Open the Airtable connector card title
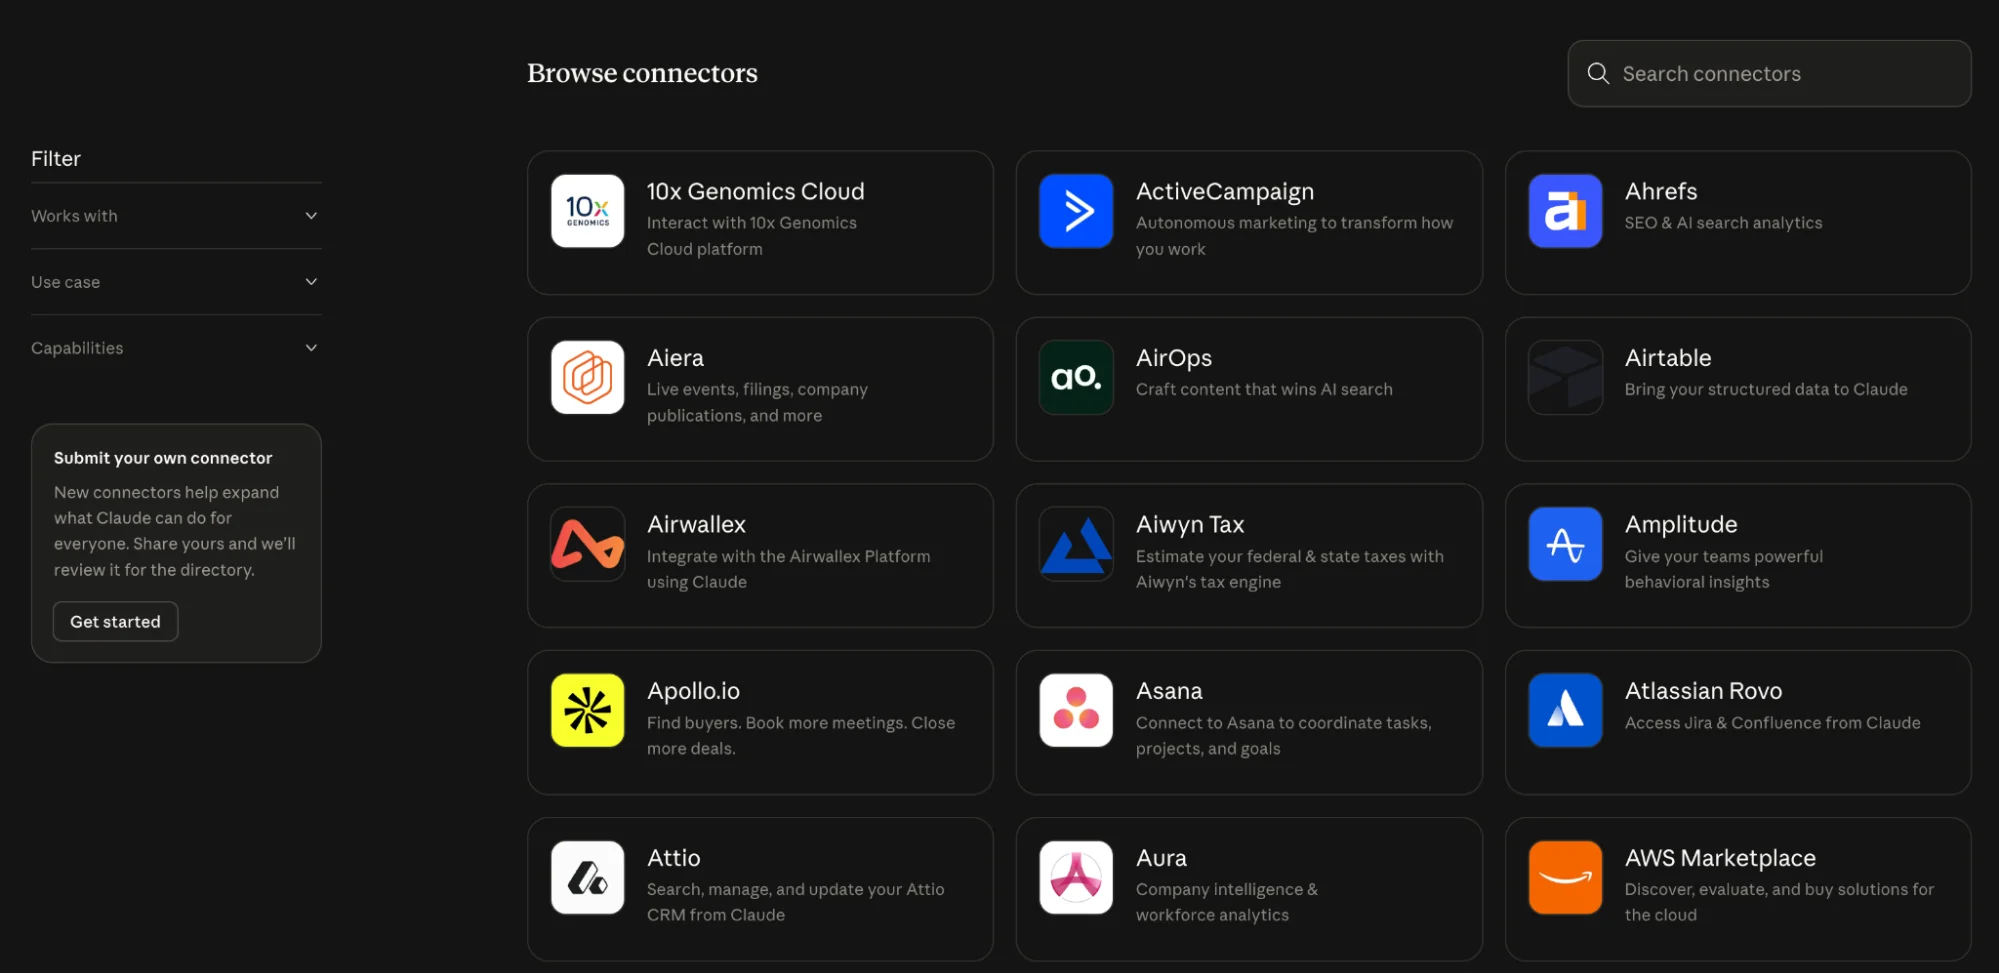The image size is (1999, 974). point(1667,358)
